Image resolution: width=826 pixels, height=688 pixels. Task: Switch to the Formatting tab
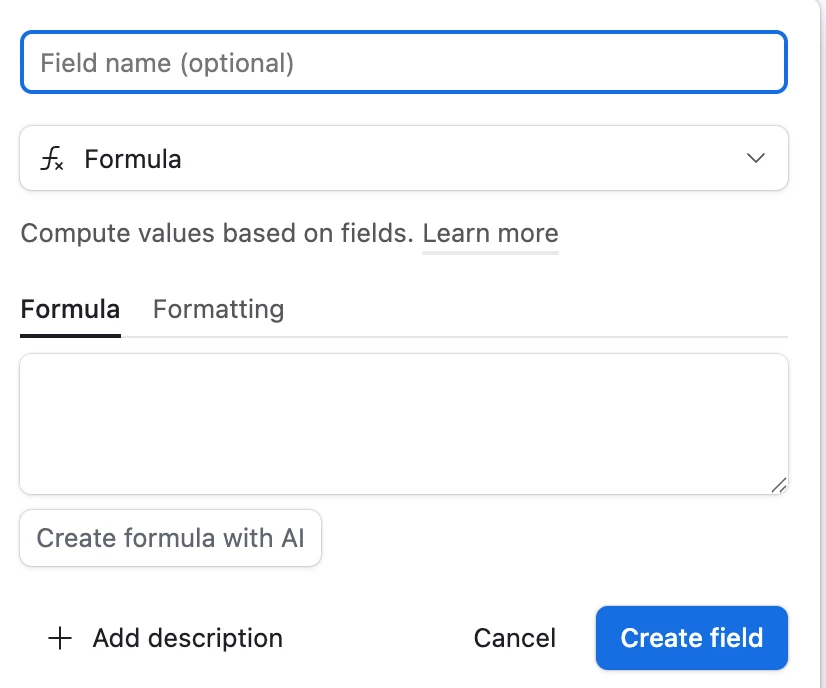218,309
